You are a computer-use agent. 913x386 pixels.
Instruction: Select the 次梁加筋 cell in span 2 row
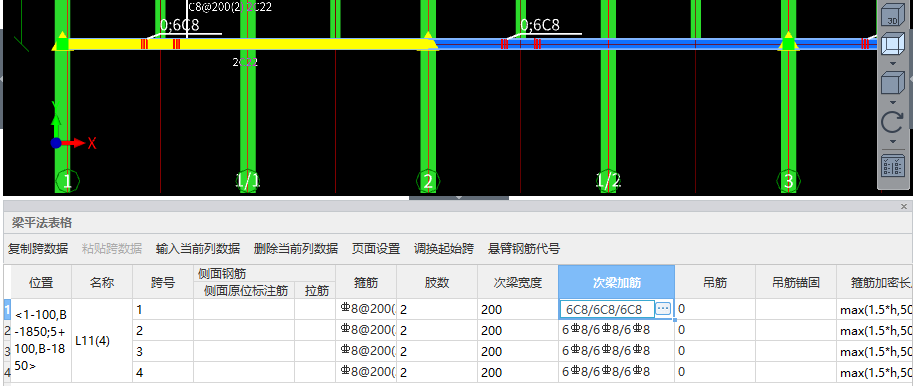(617, 330)
